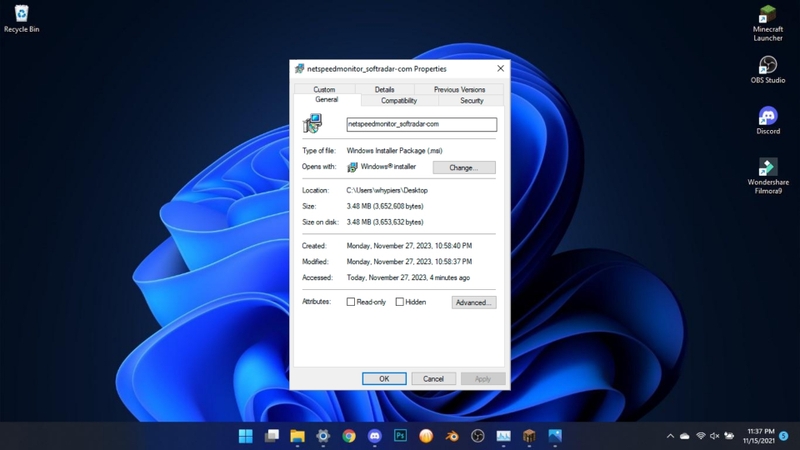The image size is (800, 450).
Task: Open Discord from the taskbar
Action: coord(374,436)
